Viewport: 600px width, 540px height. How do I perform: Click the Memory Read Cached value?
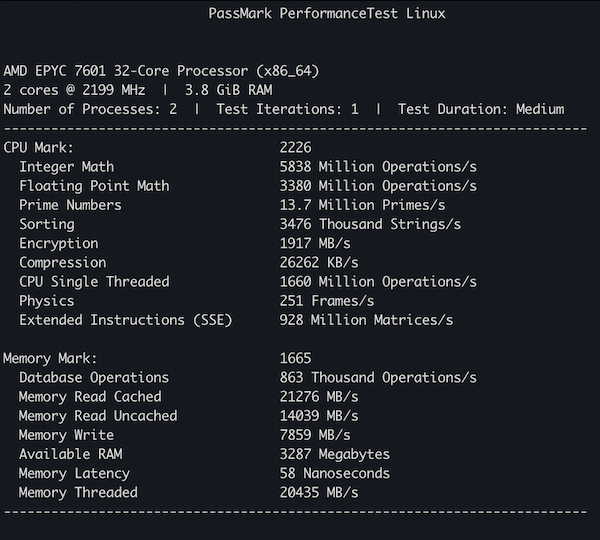click(319, 397)
